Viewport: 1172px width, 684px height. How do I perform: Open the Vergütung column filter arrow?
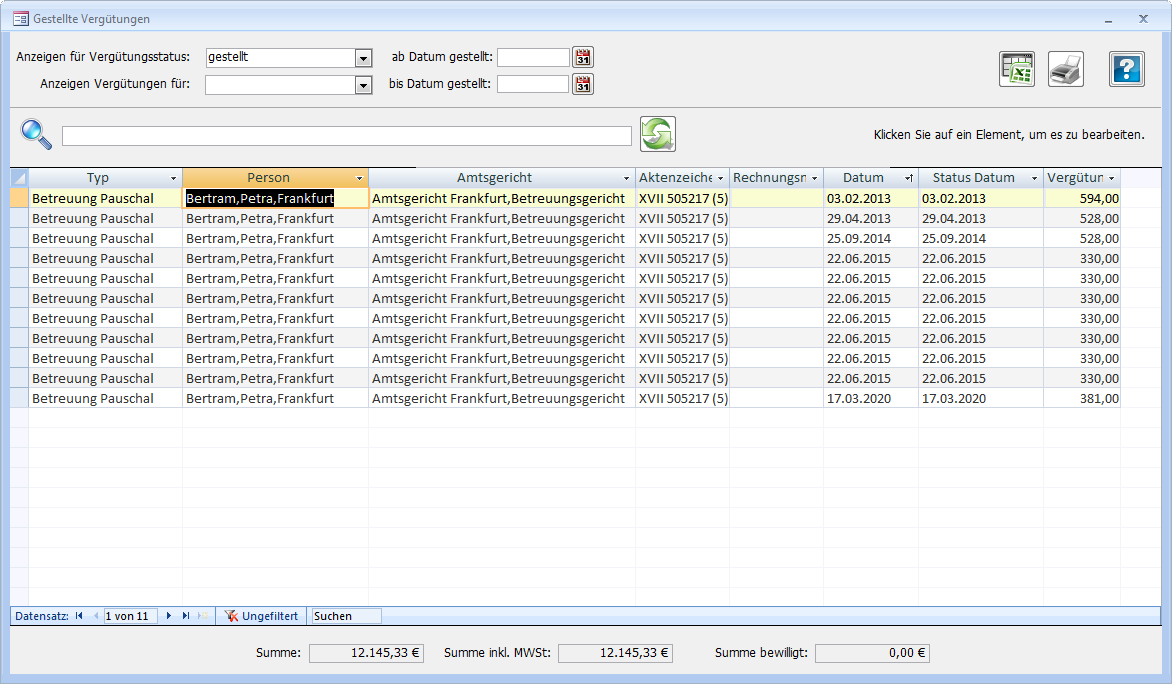click(x=1111, y=178)
